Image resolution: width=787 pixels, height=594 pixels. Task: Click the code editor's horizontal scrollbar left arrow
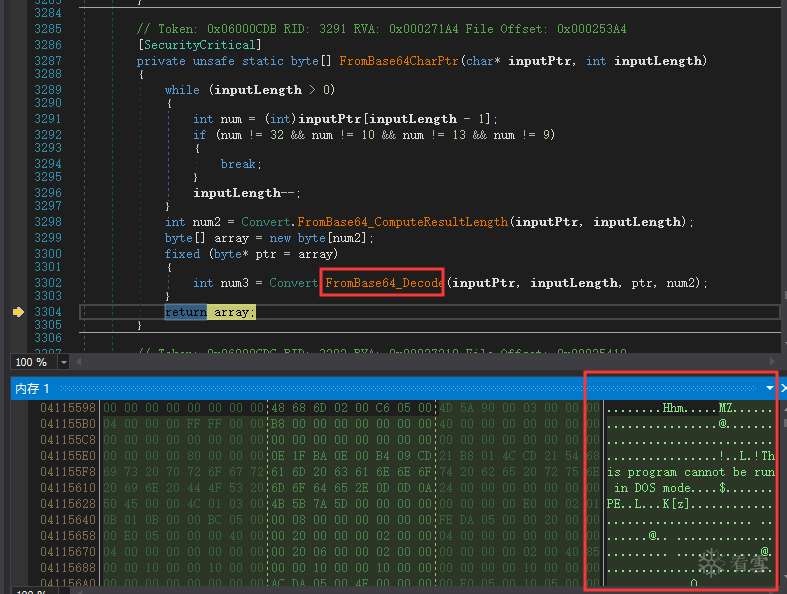click(79, 362)
